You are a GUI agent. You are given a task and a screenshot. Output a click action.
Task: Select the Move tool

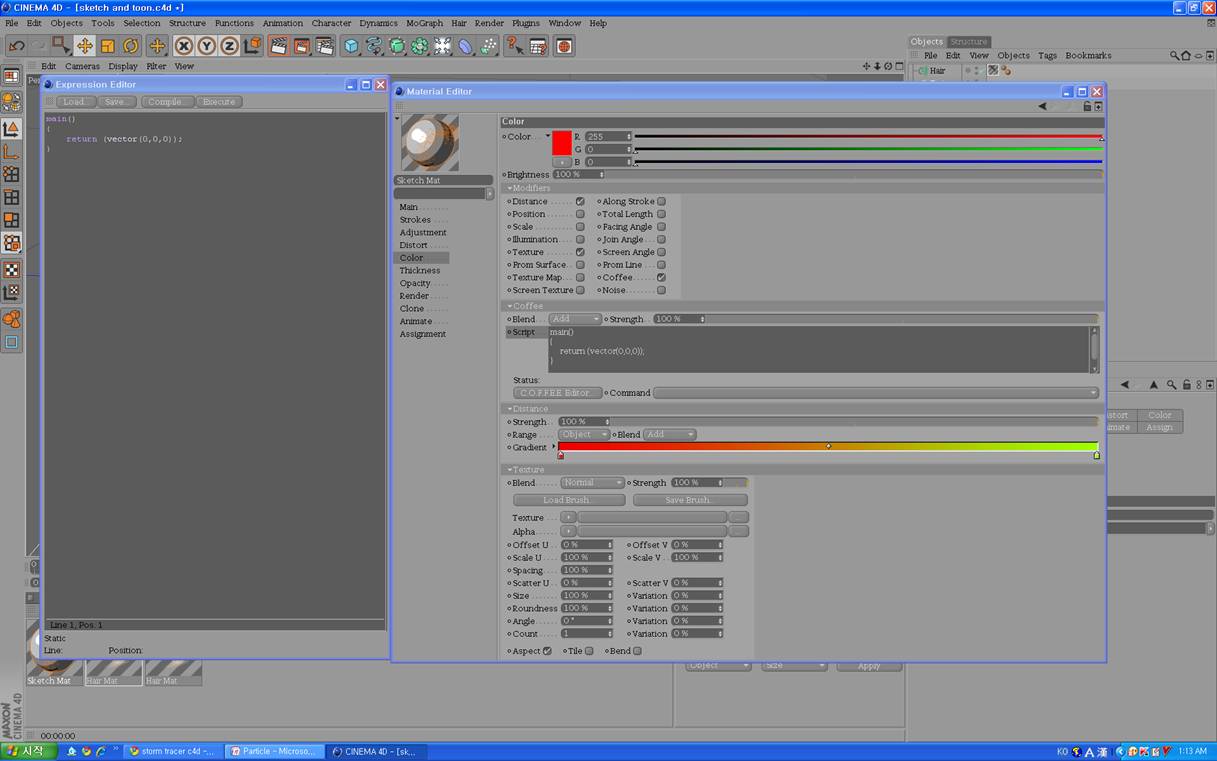85,46
